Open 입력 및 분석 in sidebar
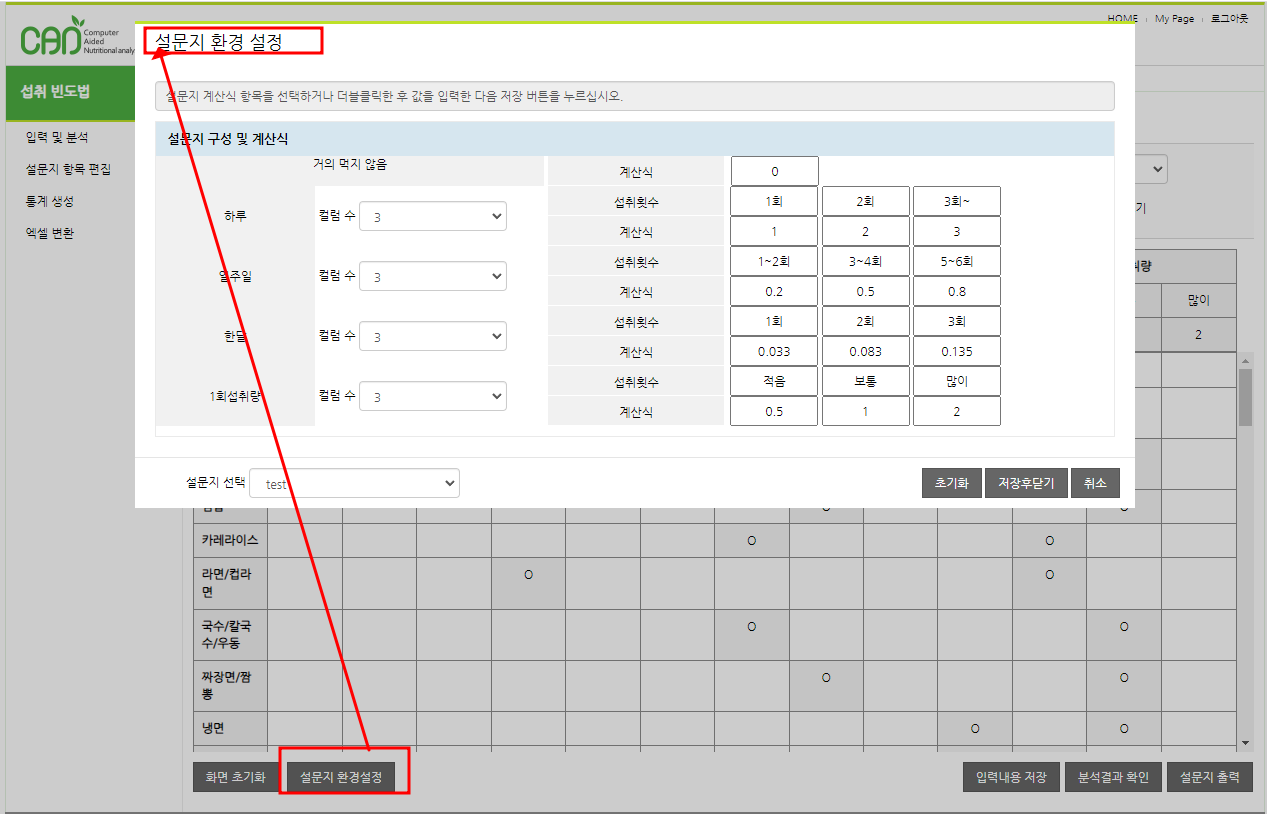The height and width of the screenshot is (814, 1267). (57, 137)
